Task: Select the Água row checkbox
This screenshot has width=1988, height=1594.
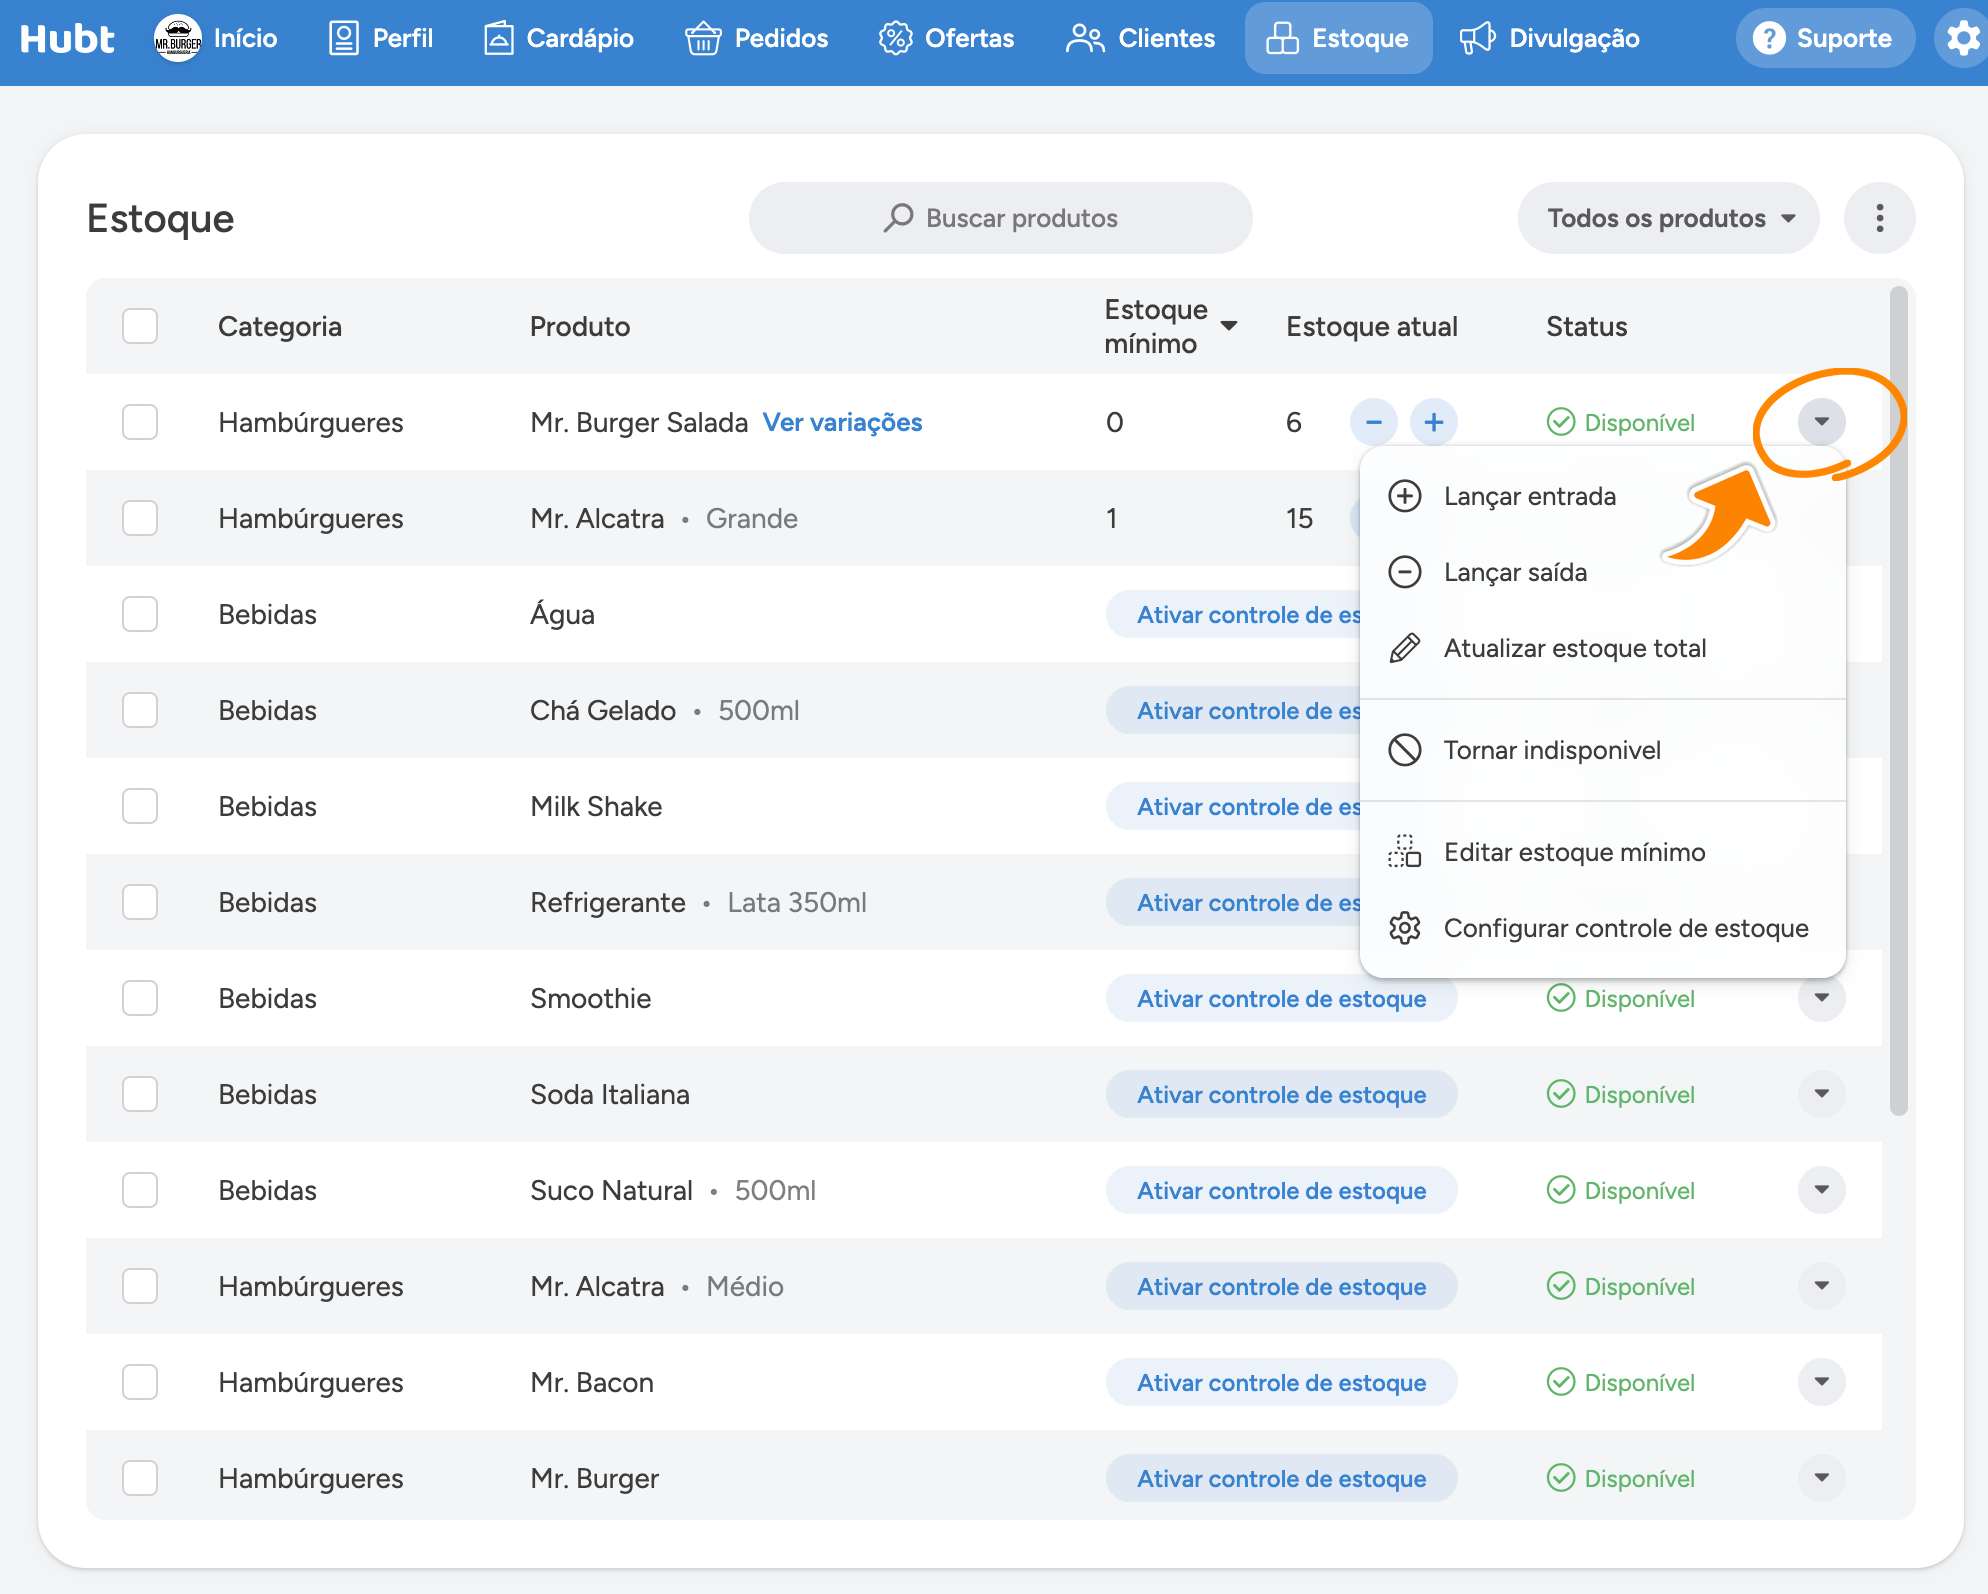Action: pyautogui.click(x=140, y=614)
